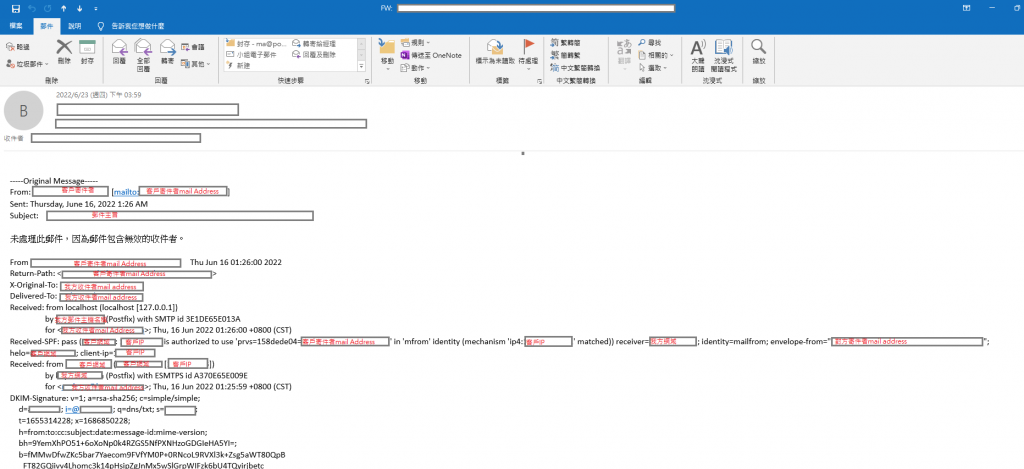Open the 快速步驟 dialog launcher

pos(367,81)
